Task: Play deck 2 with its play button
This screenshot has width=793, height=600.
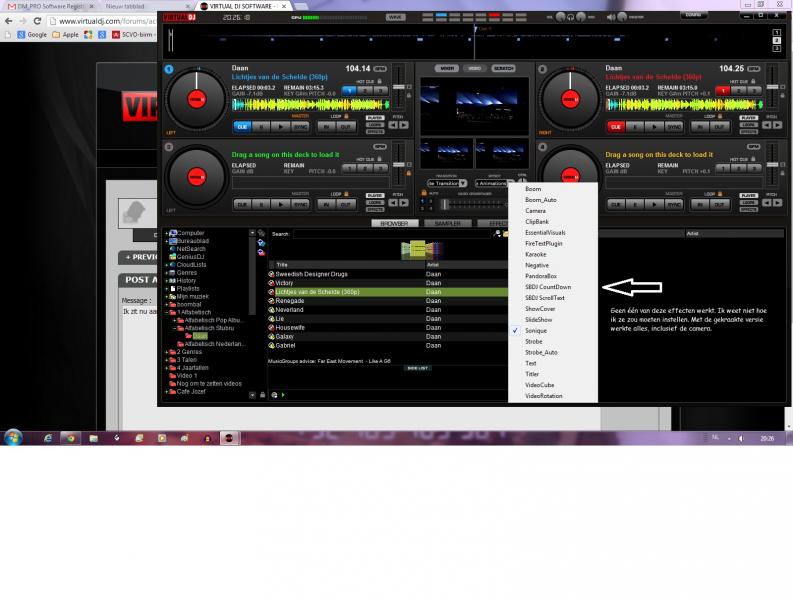Action: pyautogui.click(x=654, y=126)
